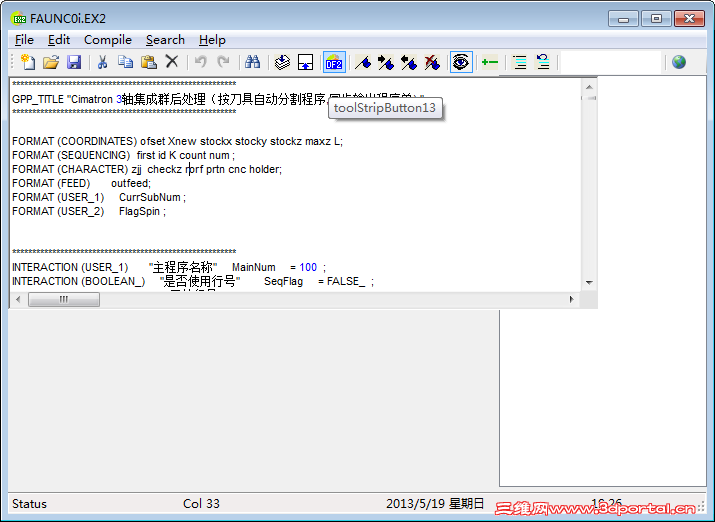Click the word holder in CHARACTER line
The height and width of the screenshot is (522, 715).
(264, 170)
